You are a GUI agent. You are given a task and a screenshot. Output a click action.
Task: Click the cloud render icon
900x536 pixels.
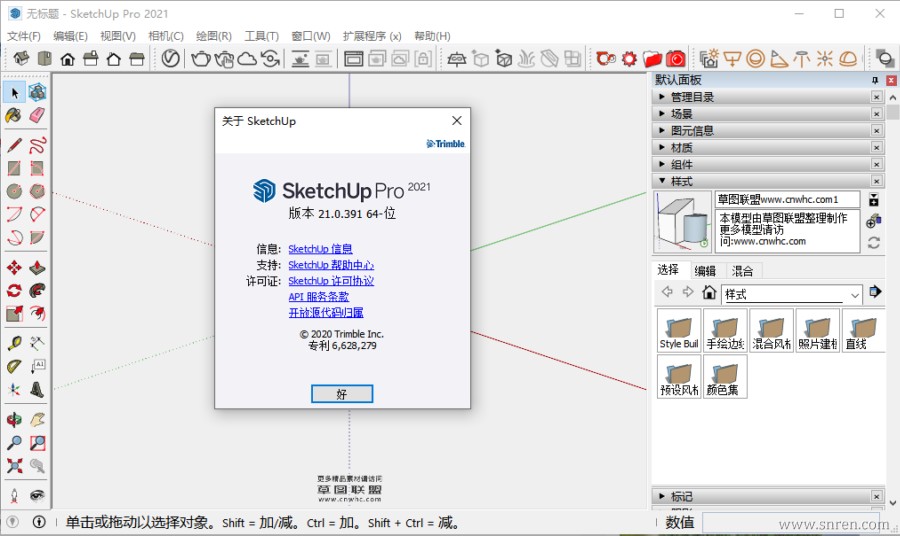(x=247, y=58)
